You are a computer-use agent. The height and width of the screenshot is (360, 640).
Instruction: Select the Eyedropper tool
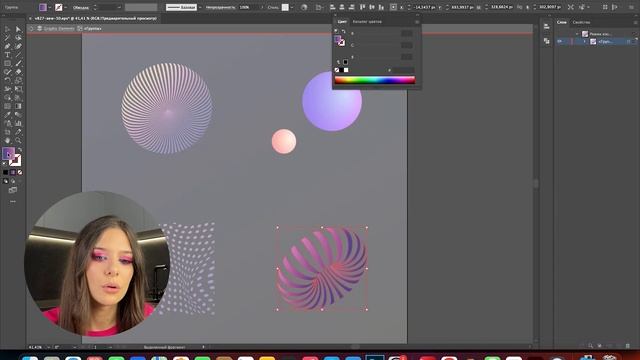click(x=7, y=115)
